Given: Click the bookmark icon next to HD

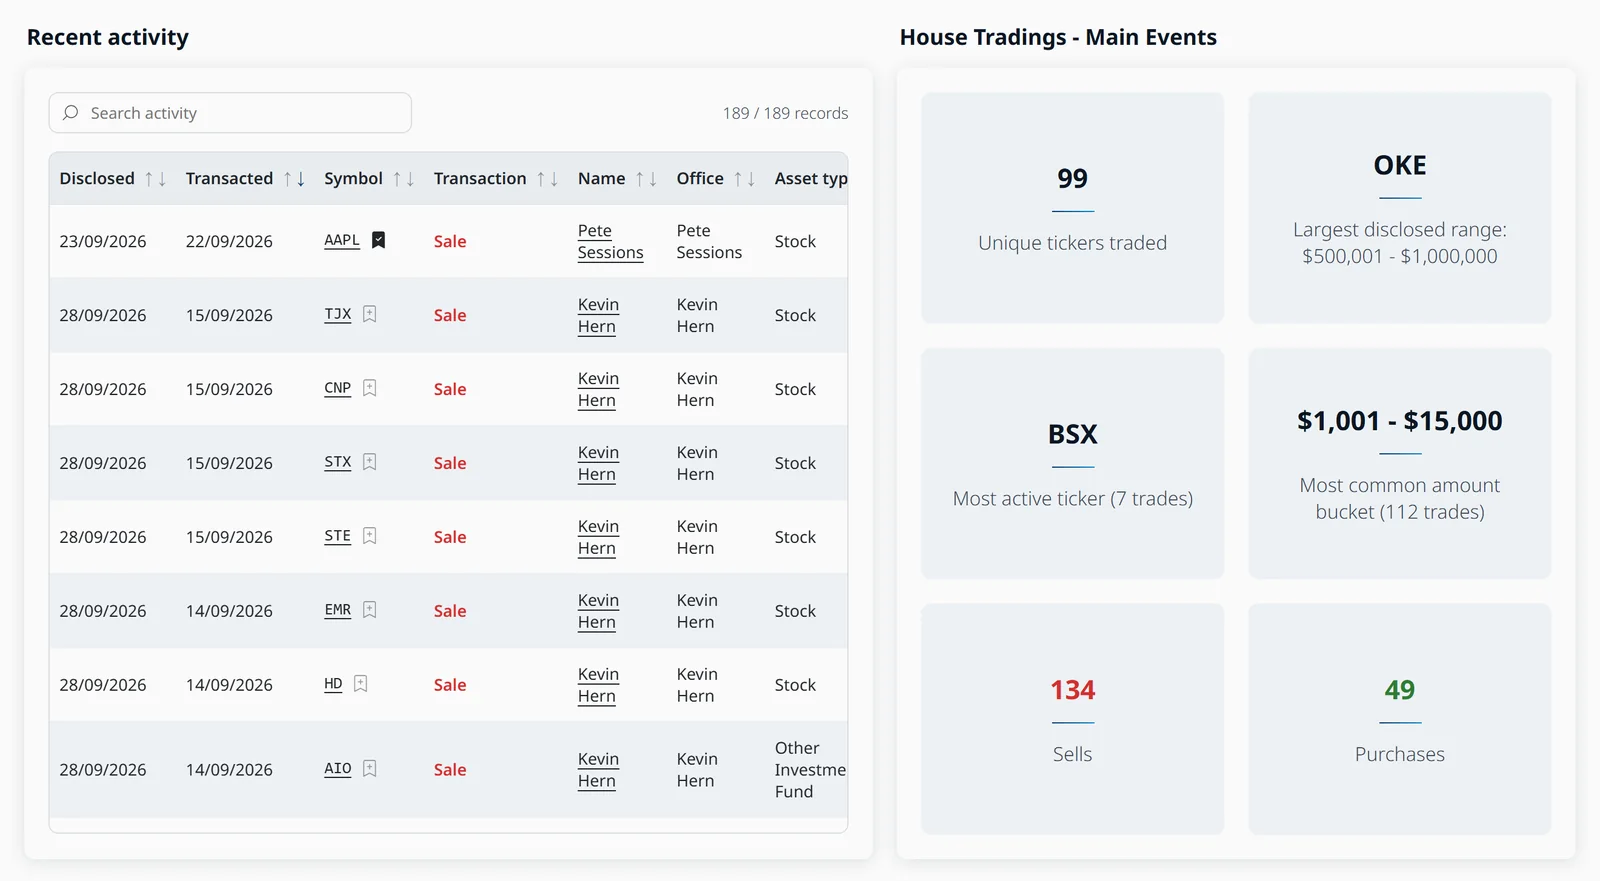Looking at the screenshot, I should (360, 684).
